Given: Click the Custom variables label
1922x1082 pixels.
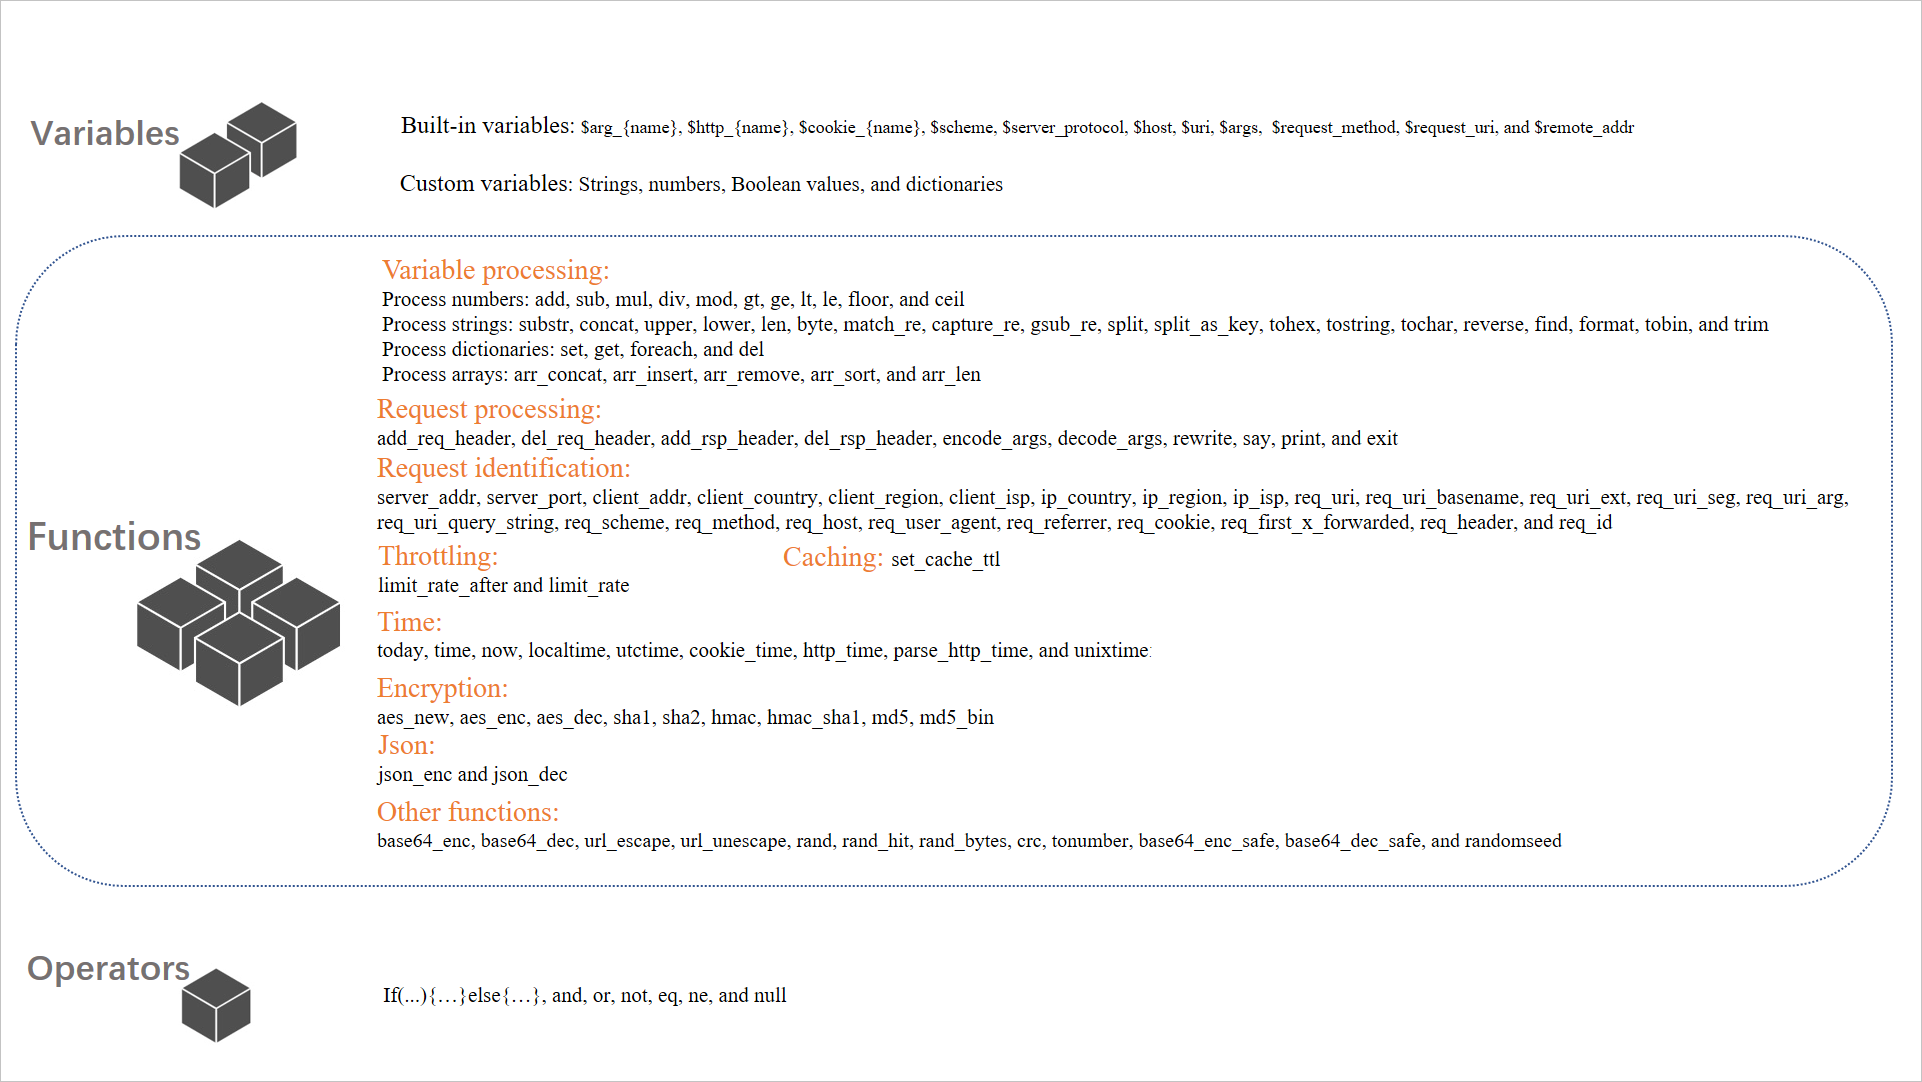Looking at the screenshot, I should point(486,184).
